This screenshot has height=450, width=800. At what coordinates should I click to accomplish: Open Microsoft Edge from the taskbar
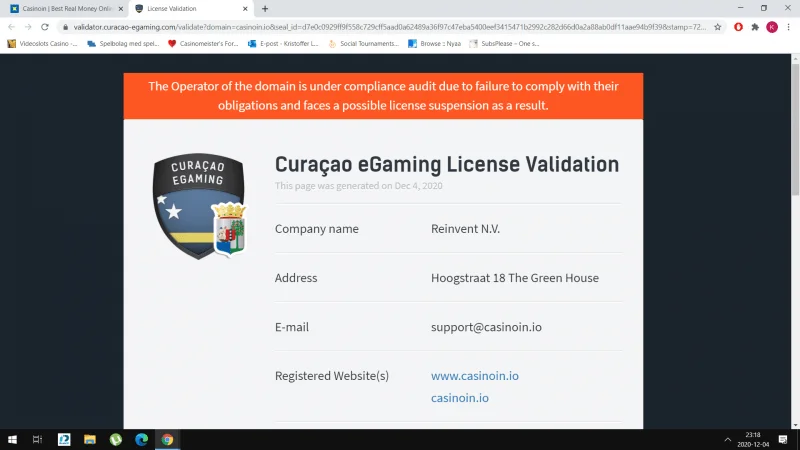tap(141, 439)
